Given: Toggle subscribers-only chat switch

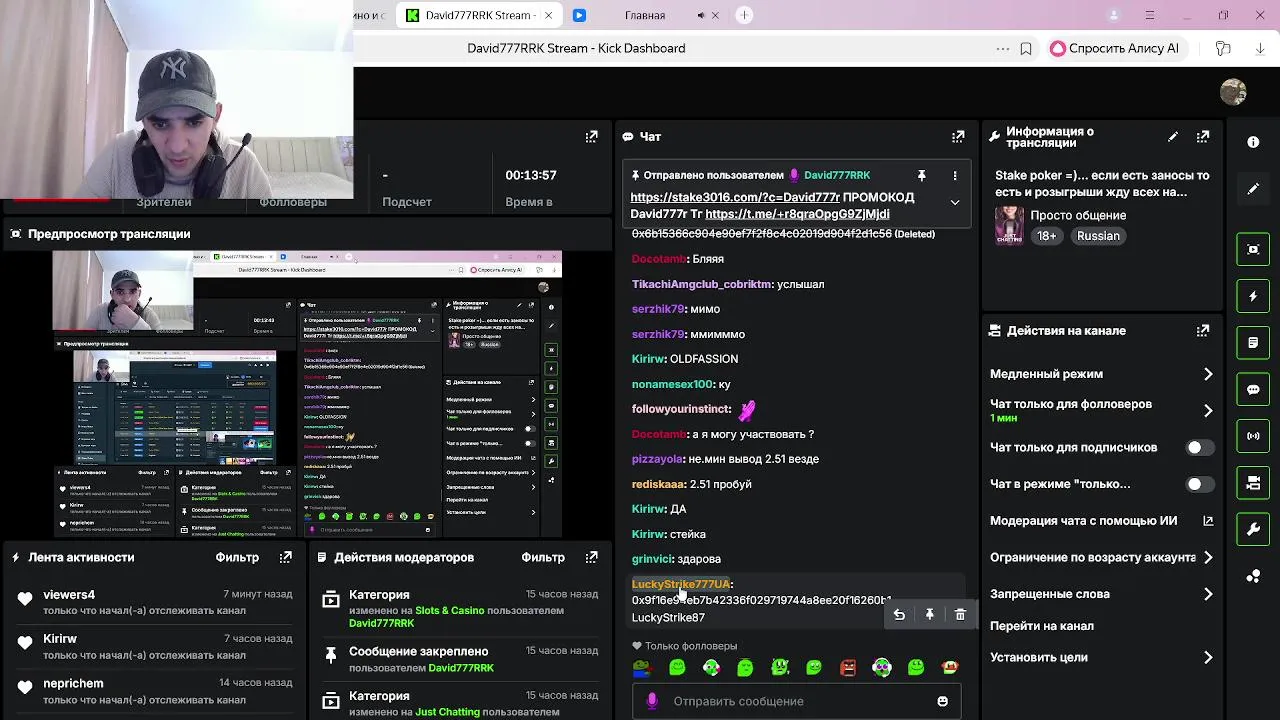Looking at the screenshot, I should [x=1200, y=447].
